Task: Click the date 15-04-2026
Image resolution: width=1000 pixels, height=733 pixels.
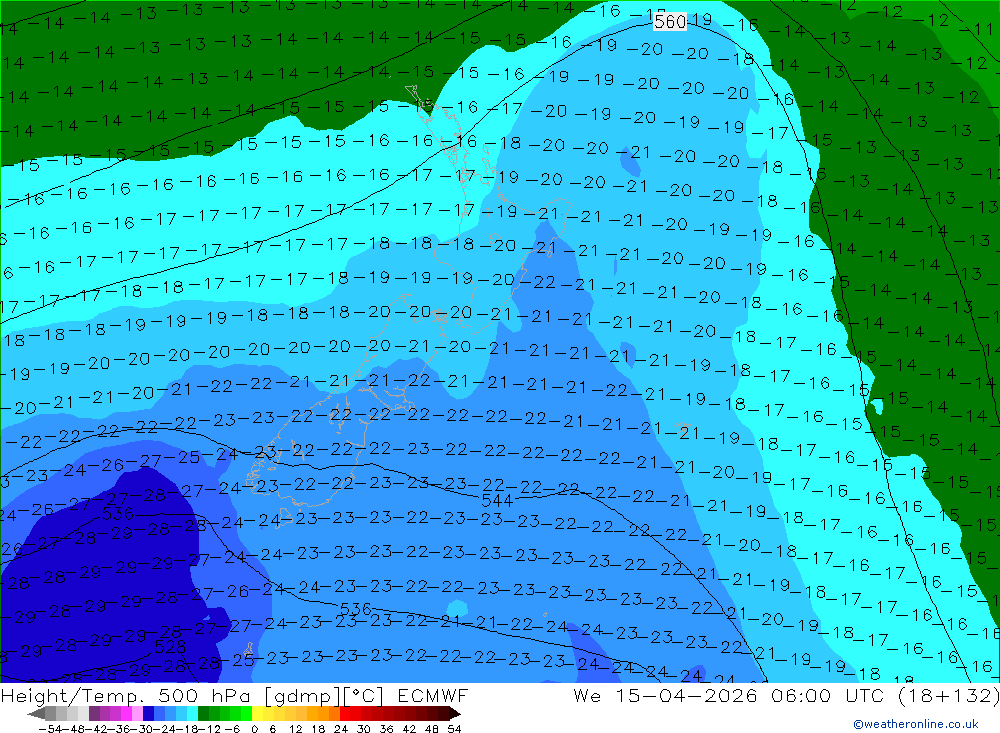Action: (x=686, y=695)
